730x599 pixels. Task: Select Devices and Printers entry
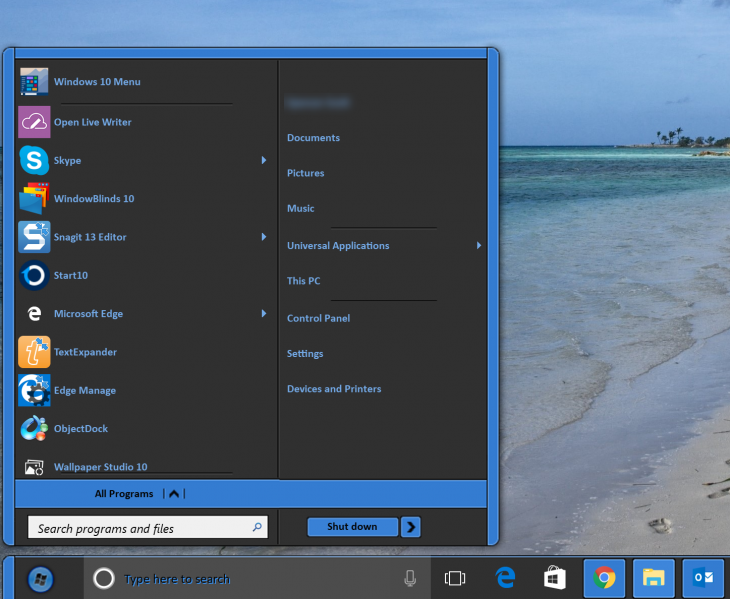(x=334, y=389)
